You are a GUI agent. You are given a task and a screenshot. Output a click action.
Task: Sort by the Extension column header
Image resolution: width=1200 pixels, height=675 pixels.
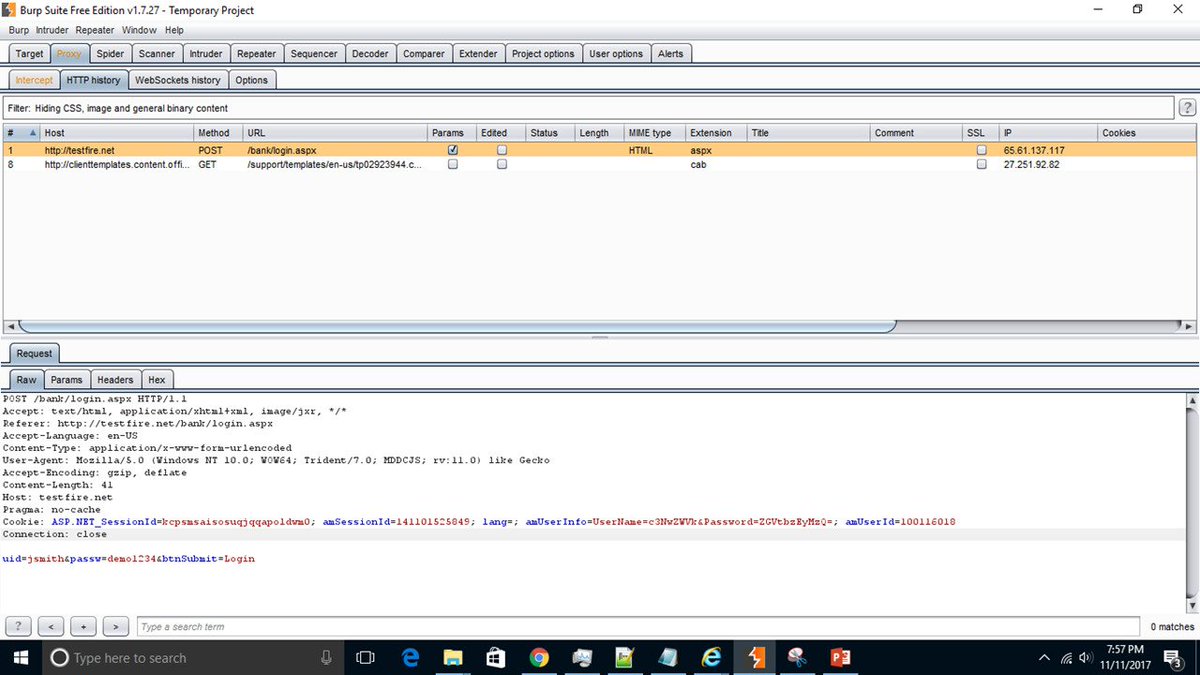click(x=716, y=133)
